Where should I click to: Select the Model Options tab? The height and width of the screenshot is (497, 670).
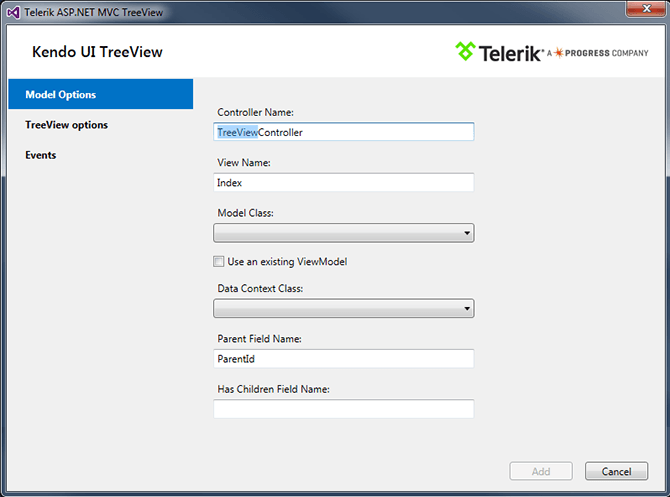101,94
